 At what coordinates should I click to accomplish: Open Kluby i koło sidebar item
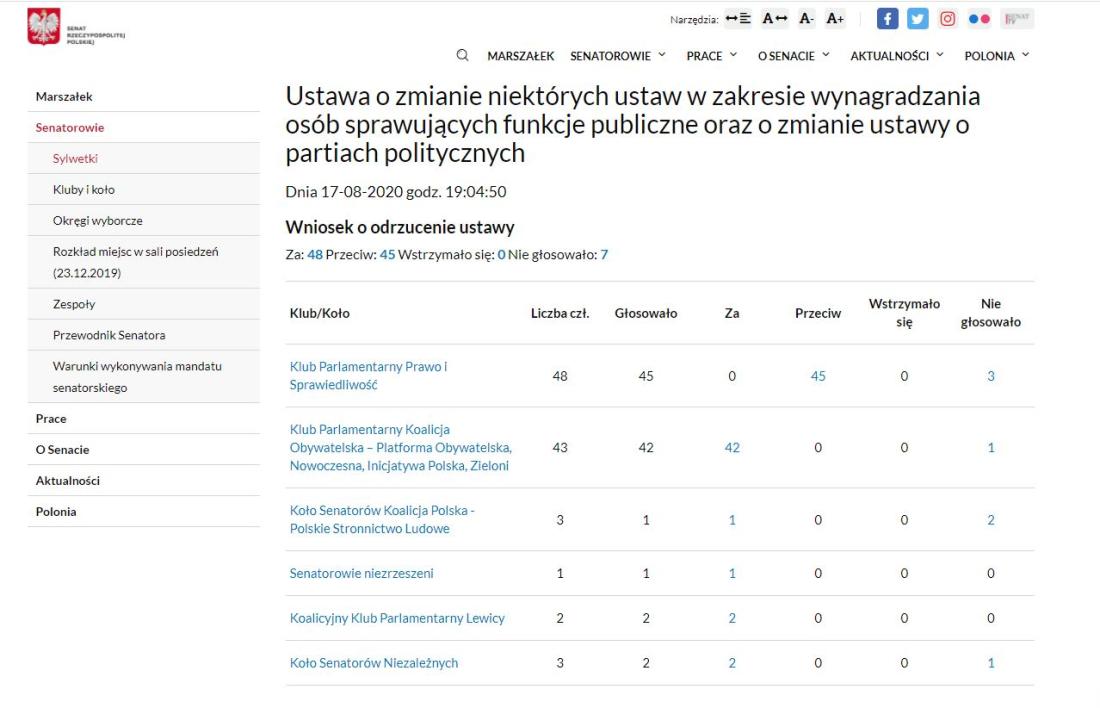[x=143, y=189]
